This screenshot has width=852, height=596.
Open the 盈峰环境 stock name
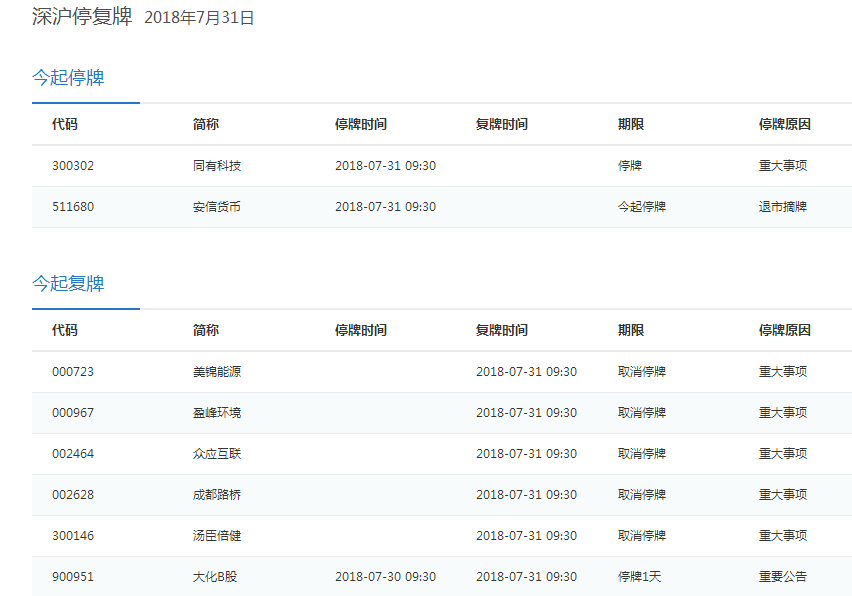coord(217,413)
